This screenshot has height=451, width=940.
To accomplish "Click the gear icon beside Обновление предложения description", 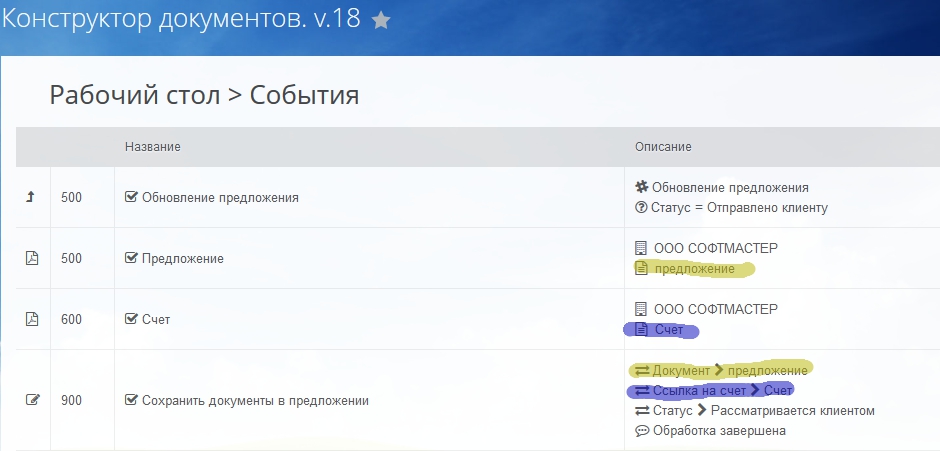I will tap(641, 187).
